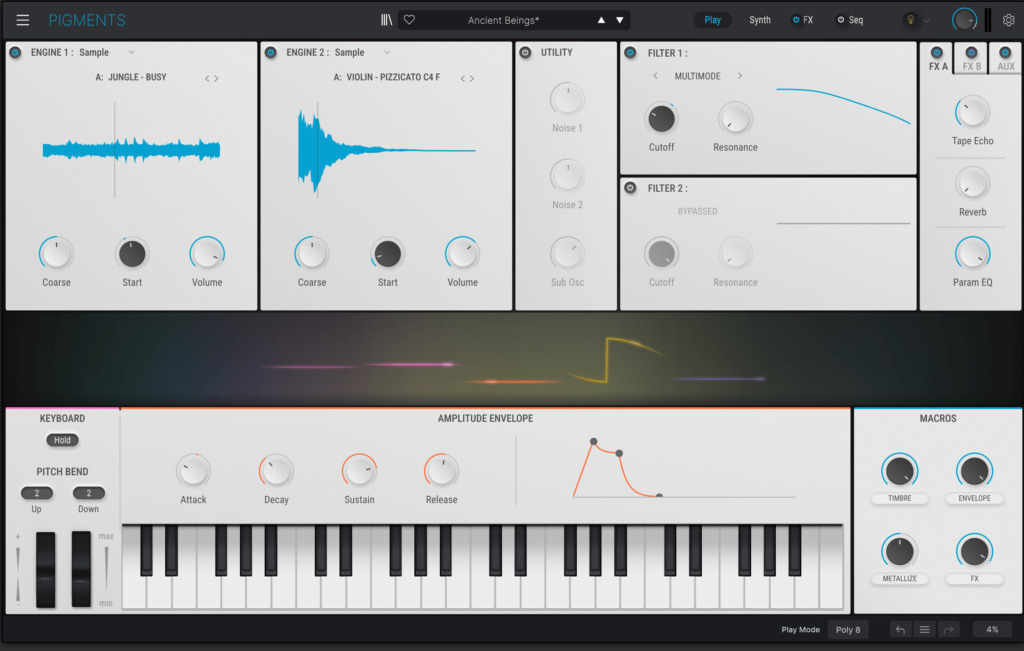Image resolution: width=1024 pixels, height=651 pixels.
Task: Click the Tape Echo knob
Action: (x=972, y=112)
